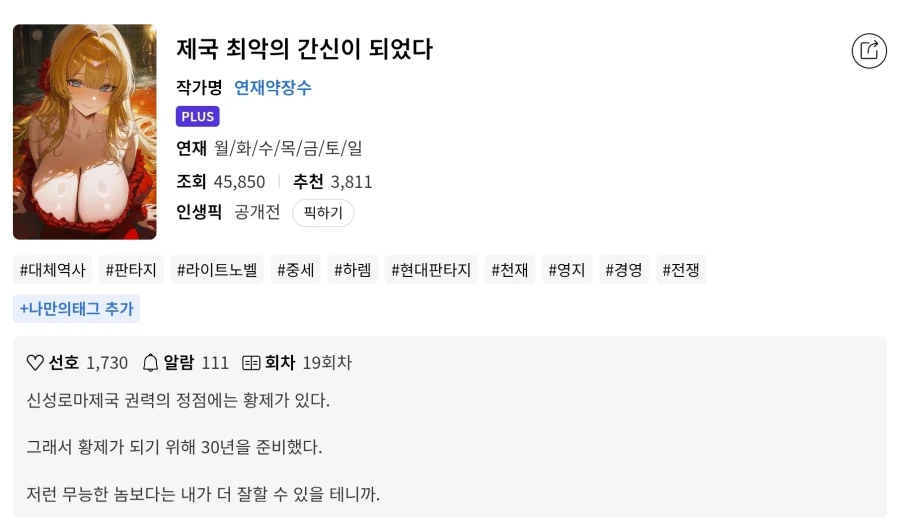Open the #영지 tag
The height and width of the screenshot is (522, 900).
pos(567,270)
